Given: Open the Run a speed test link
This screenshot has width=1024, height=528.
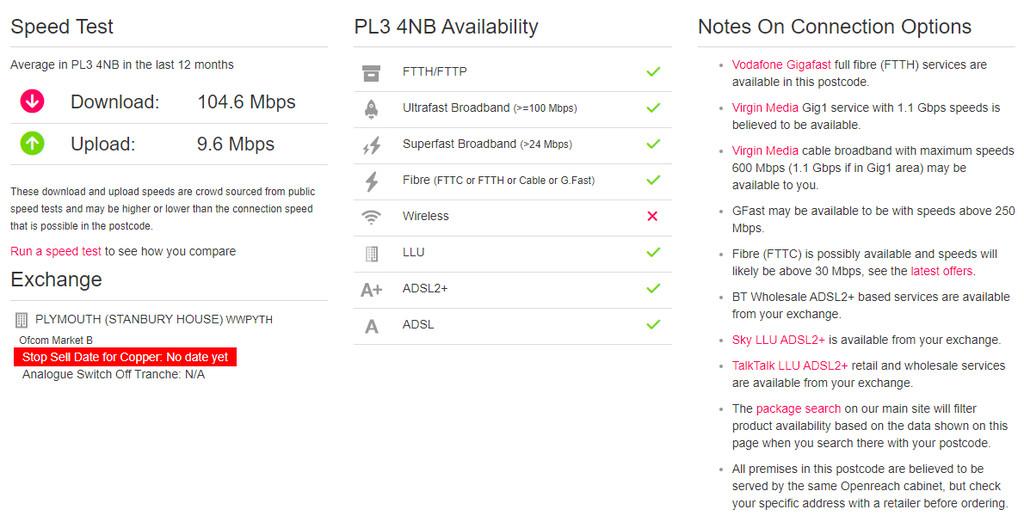Looking at the screenshot, I should [56, 252].
